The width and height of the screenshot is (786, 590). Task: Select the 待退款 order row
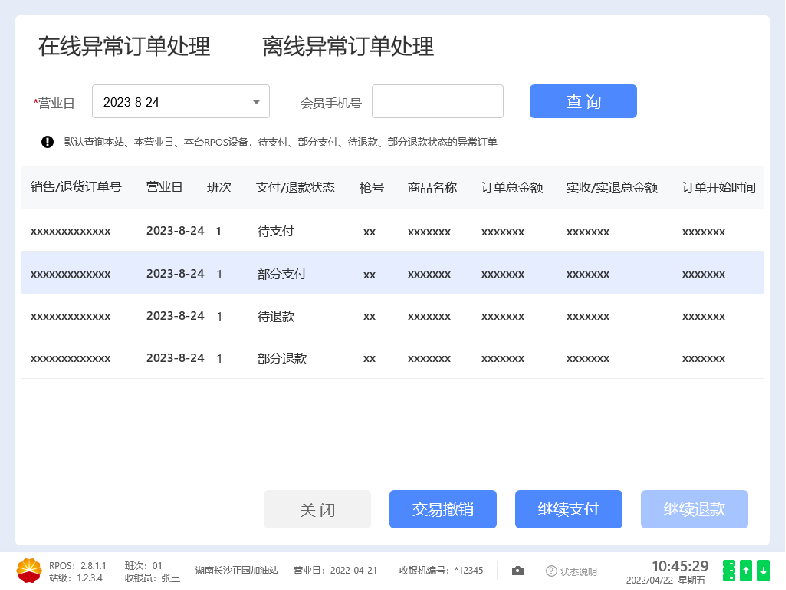tap(392, 316)
